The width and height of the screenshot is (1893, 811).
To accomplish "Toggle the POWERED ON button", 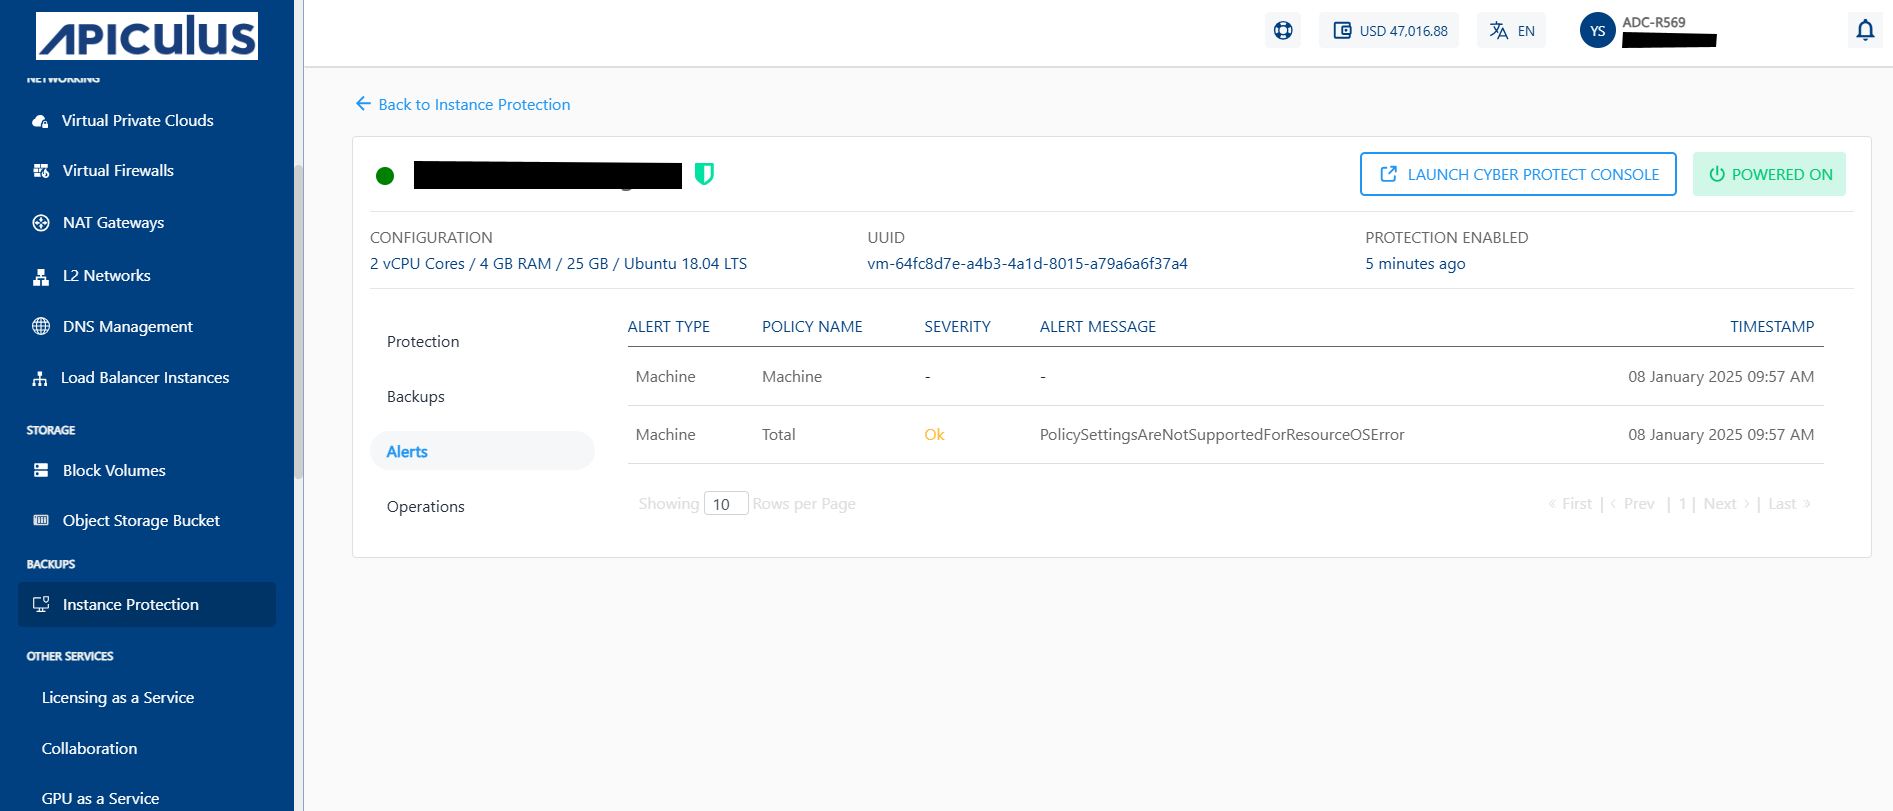I will 1768,174.
